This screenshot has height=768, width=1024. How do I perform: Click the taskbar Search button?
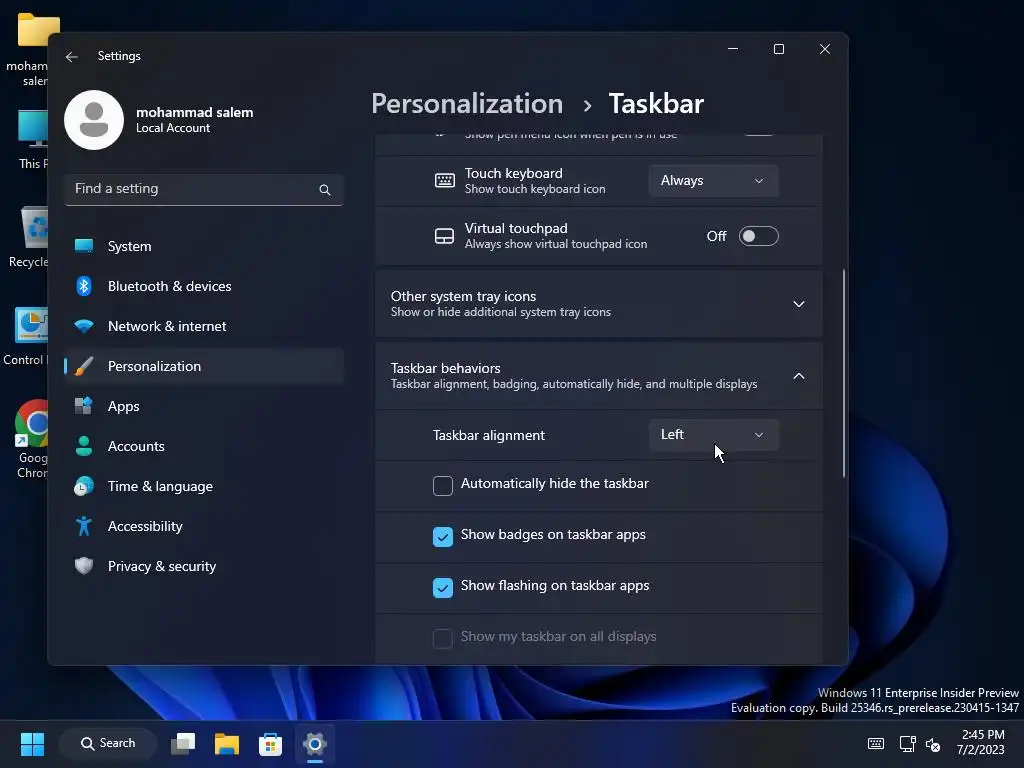108,744
